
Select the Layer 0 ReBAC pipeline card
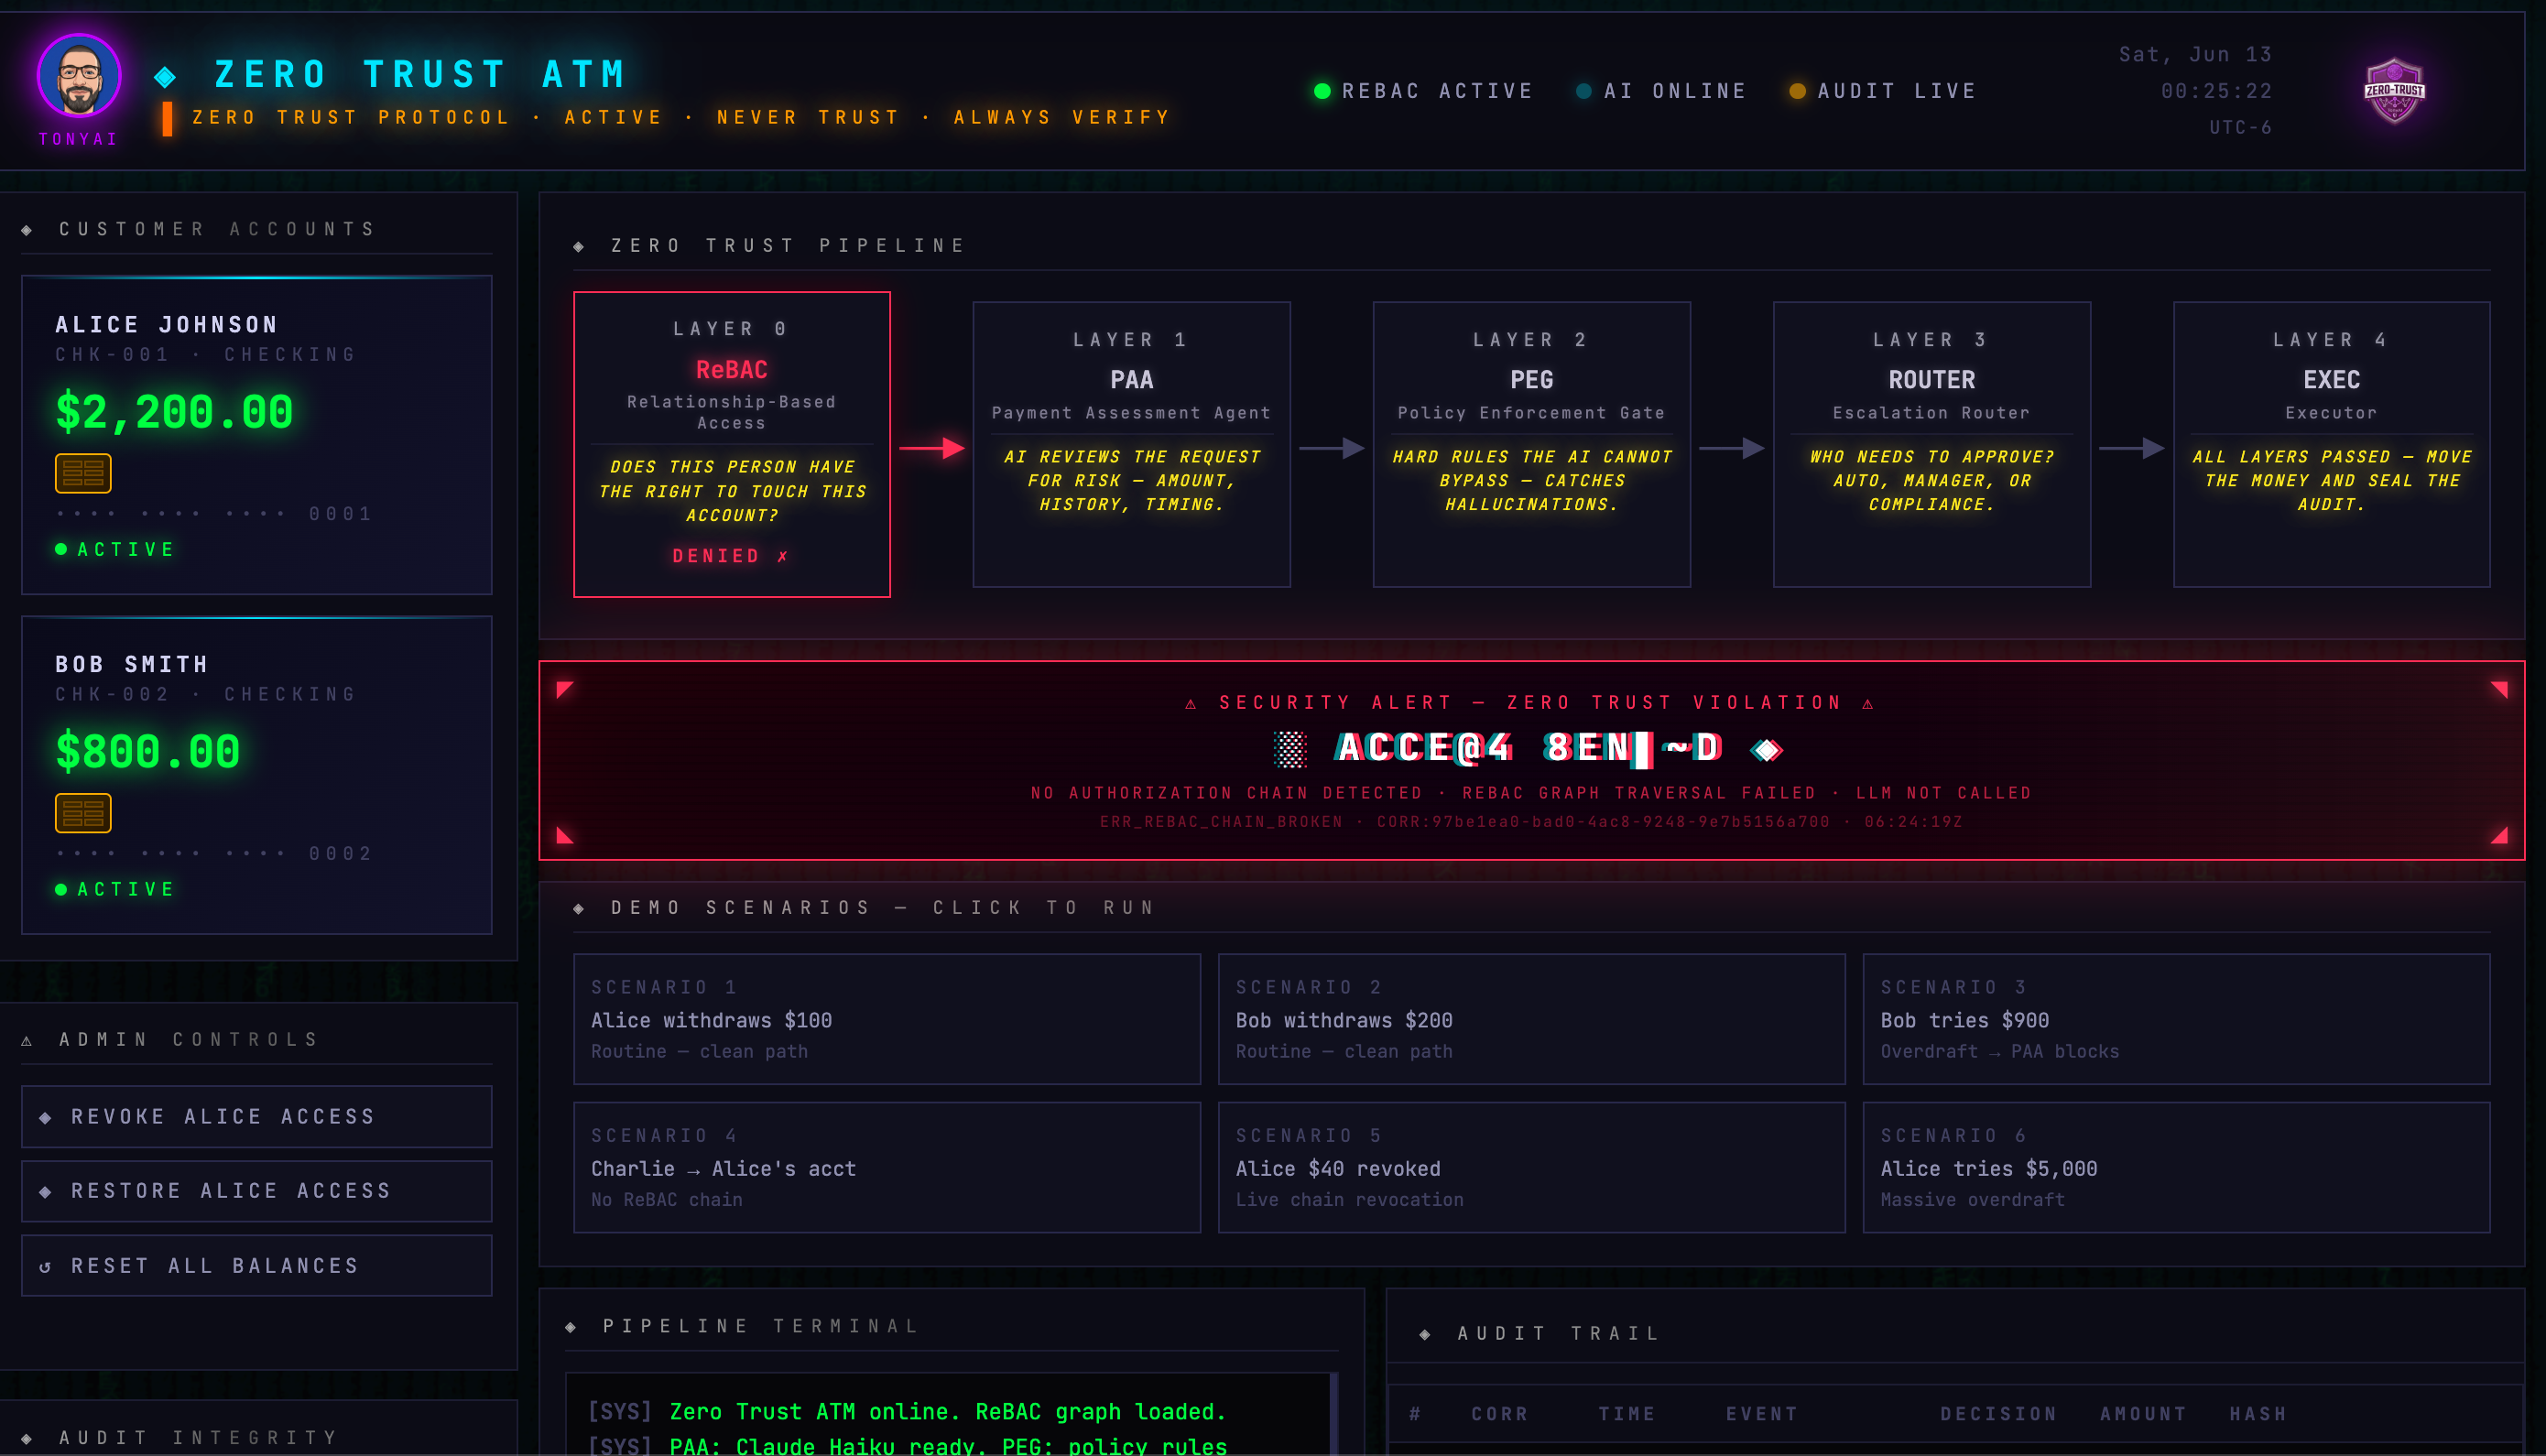coord(732,444)
